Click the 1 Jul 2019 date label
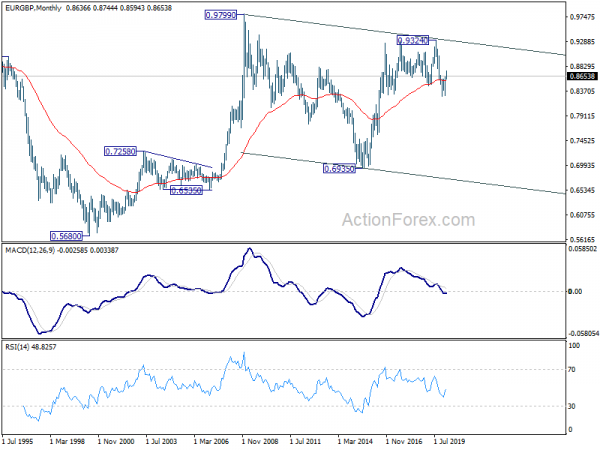Image resolution: width=600 pixels, height=450 pixels. [x=449, y=441]
